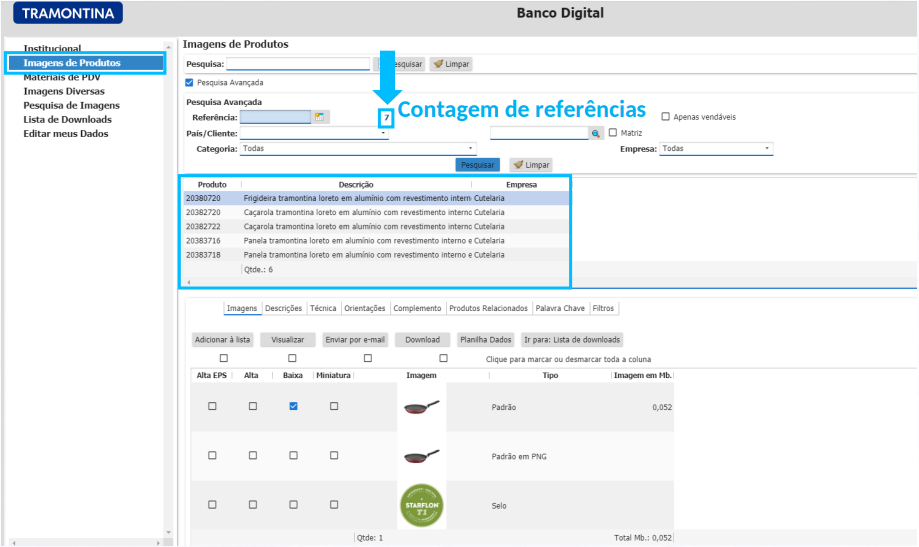Click the Download button

tap(423, 340)
